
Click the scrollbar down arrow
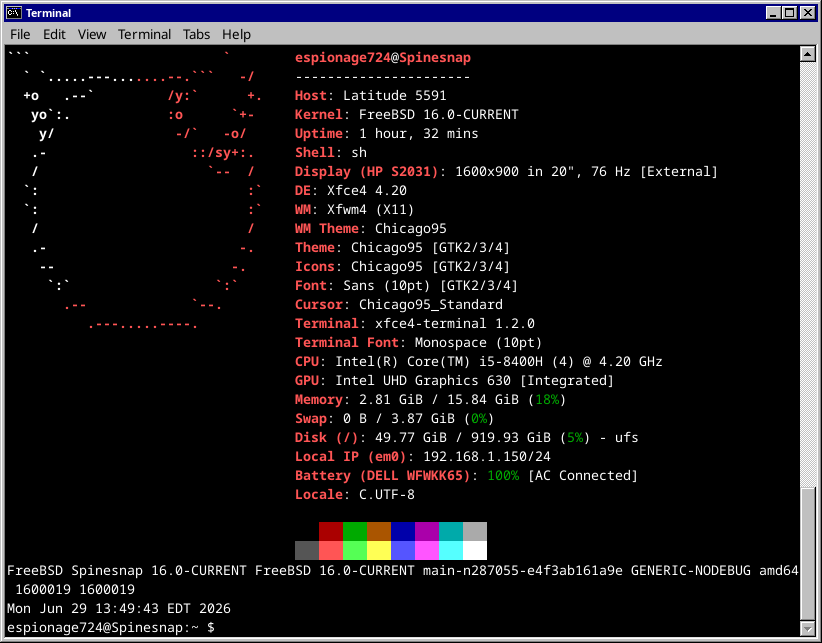click(x=807, y=628)
